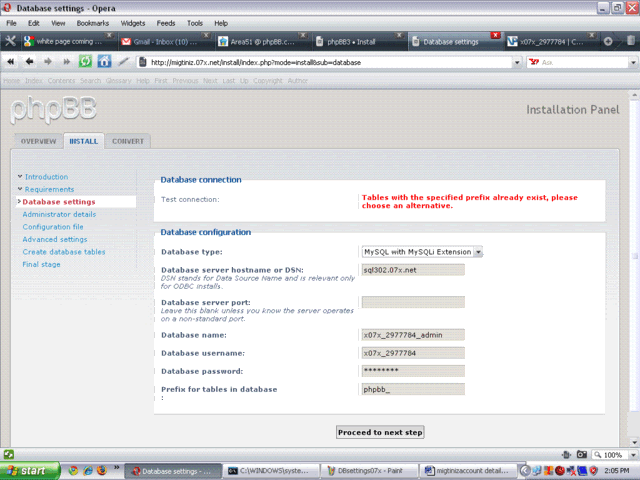Reload the page with green refresh icon
The image size is (640, 480).
click(85, 62)
